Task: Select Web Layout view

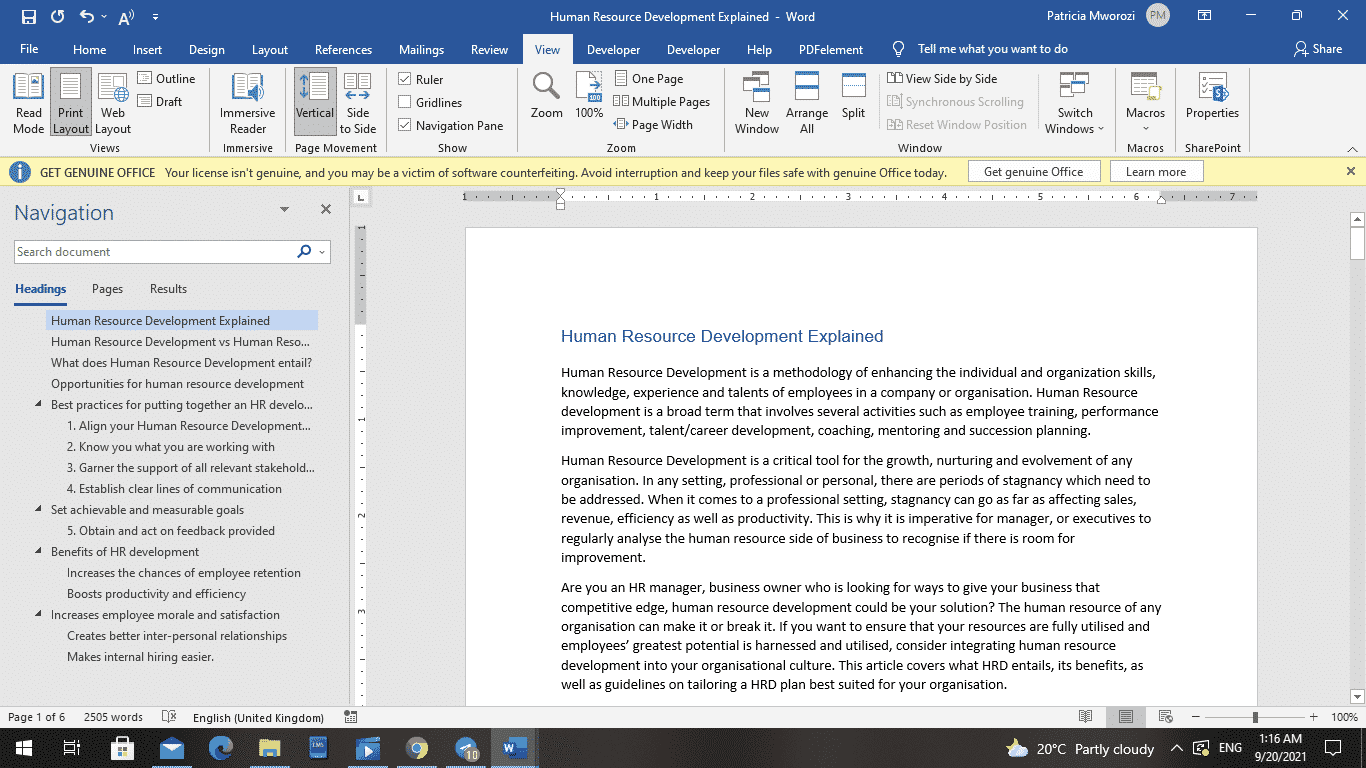Action: [112, 100]
